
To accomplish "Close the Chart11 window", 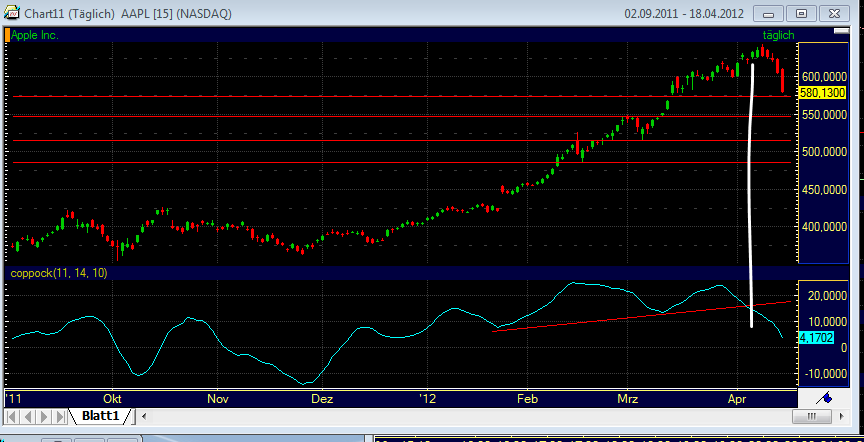I will tap(834, 13).
